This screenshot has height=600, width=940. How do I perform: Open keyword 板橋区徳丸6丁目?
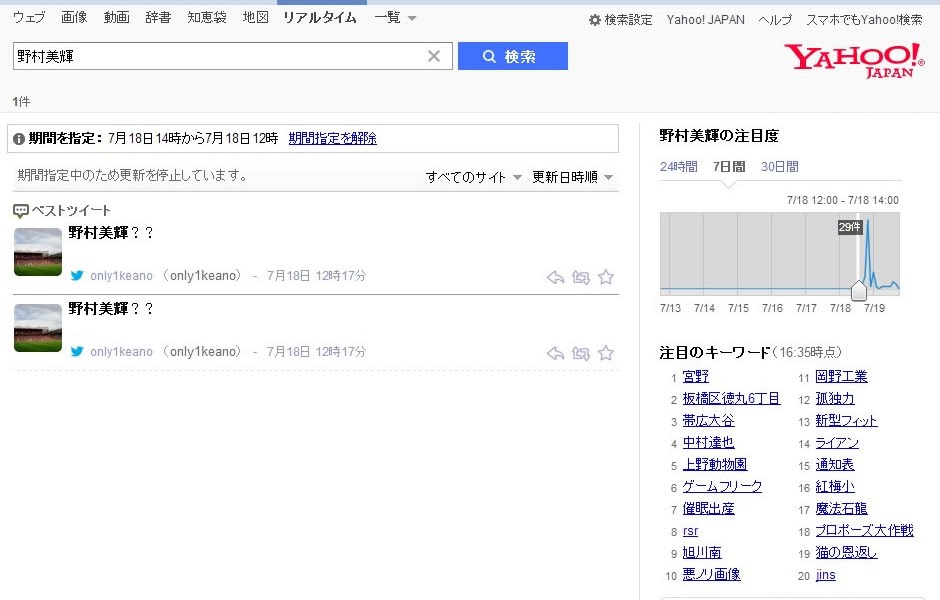coord(731,399)
